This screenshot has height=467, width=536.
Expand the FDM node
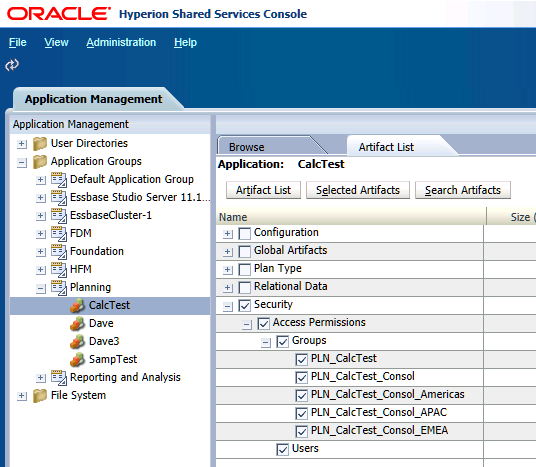coord(41,234)
